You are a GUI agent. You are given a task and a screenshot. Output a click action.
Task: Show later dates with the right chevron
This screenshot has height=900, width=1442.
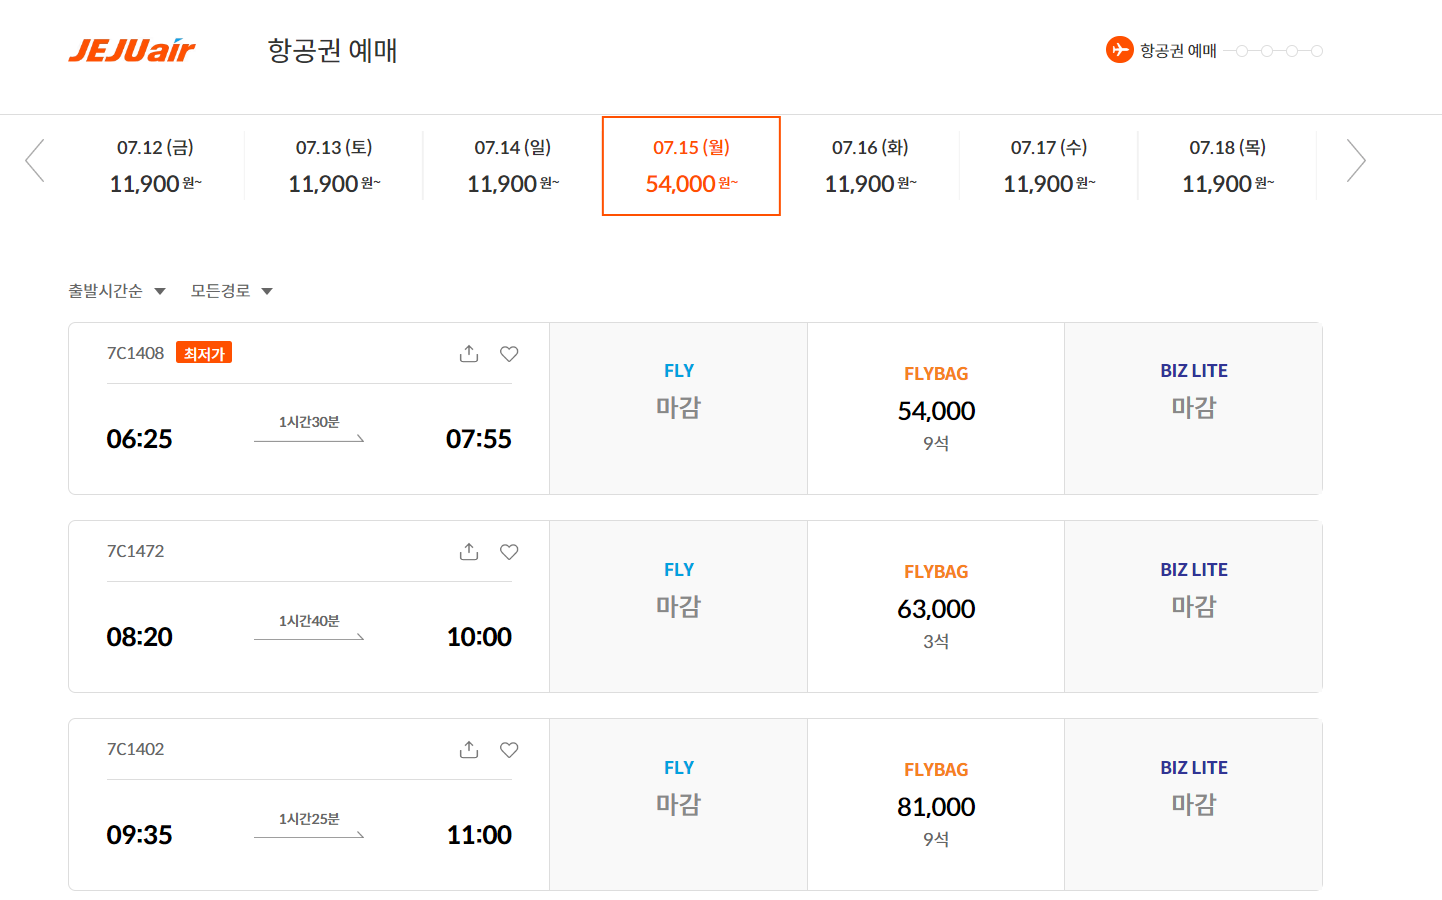pos(1356,160)
